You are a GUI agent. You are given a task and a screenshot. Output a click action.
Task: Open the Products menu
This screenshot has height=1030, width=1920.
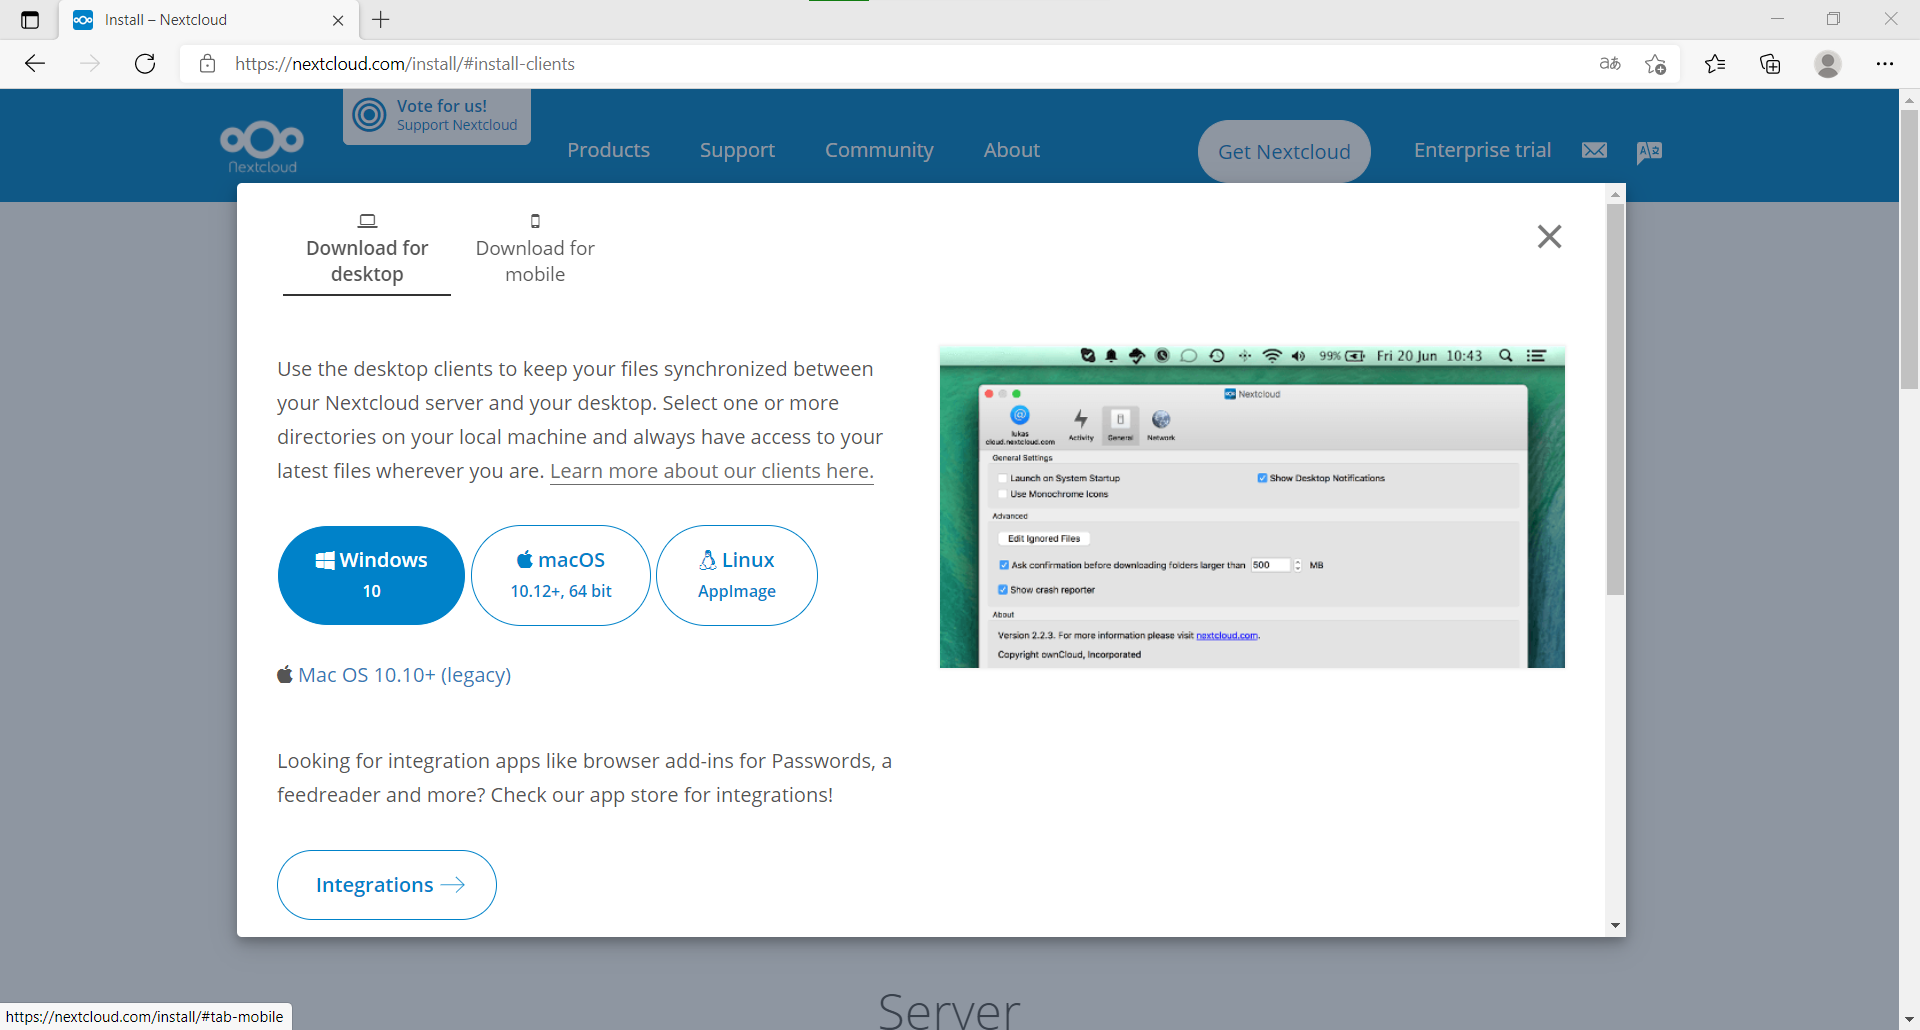[608, 150]
